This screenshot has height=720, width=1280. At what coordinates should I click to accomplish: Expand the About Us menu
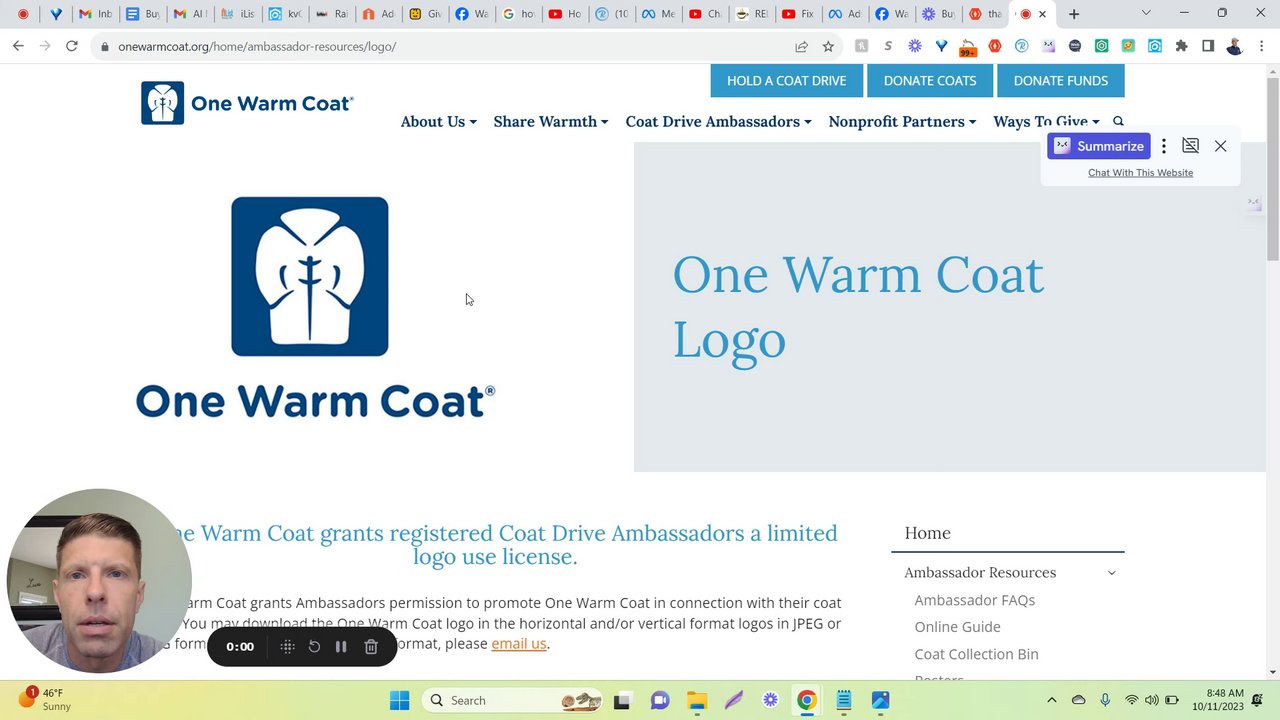(438, 121)
